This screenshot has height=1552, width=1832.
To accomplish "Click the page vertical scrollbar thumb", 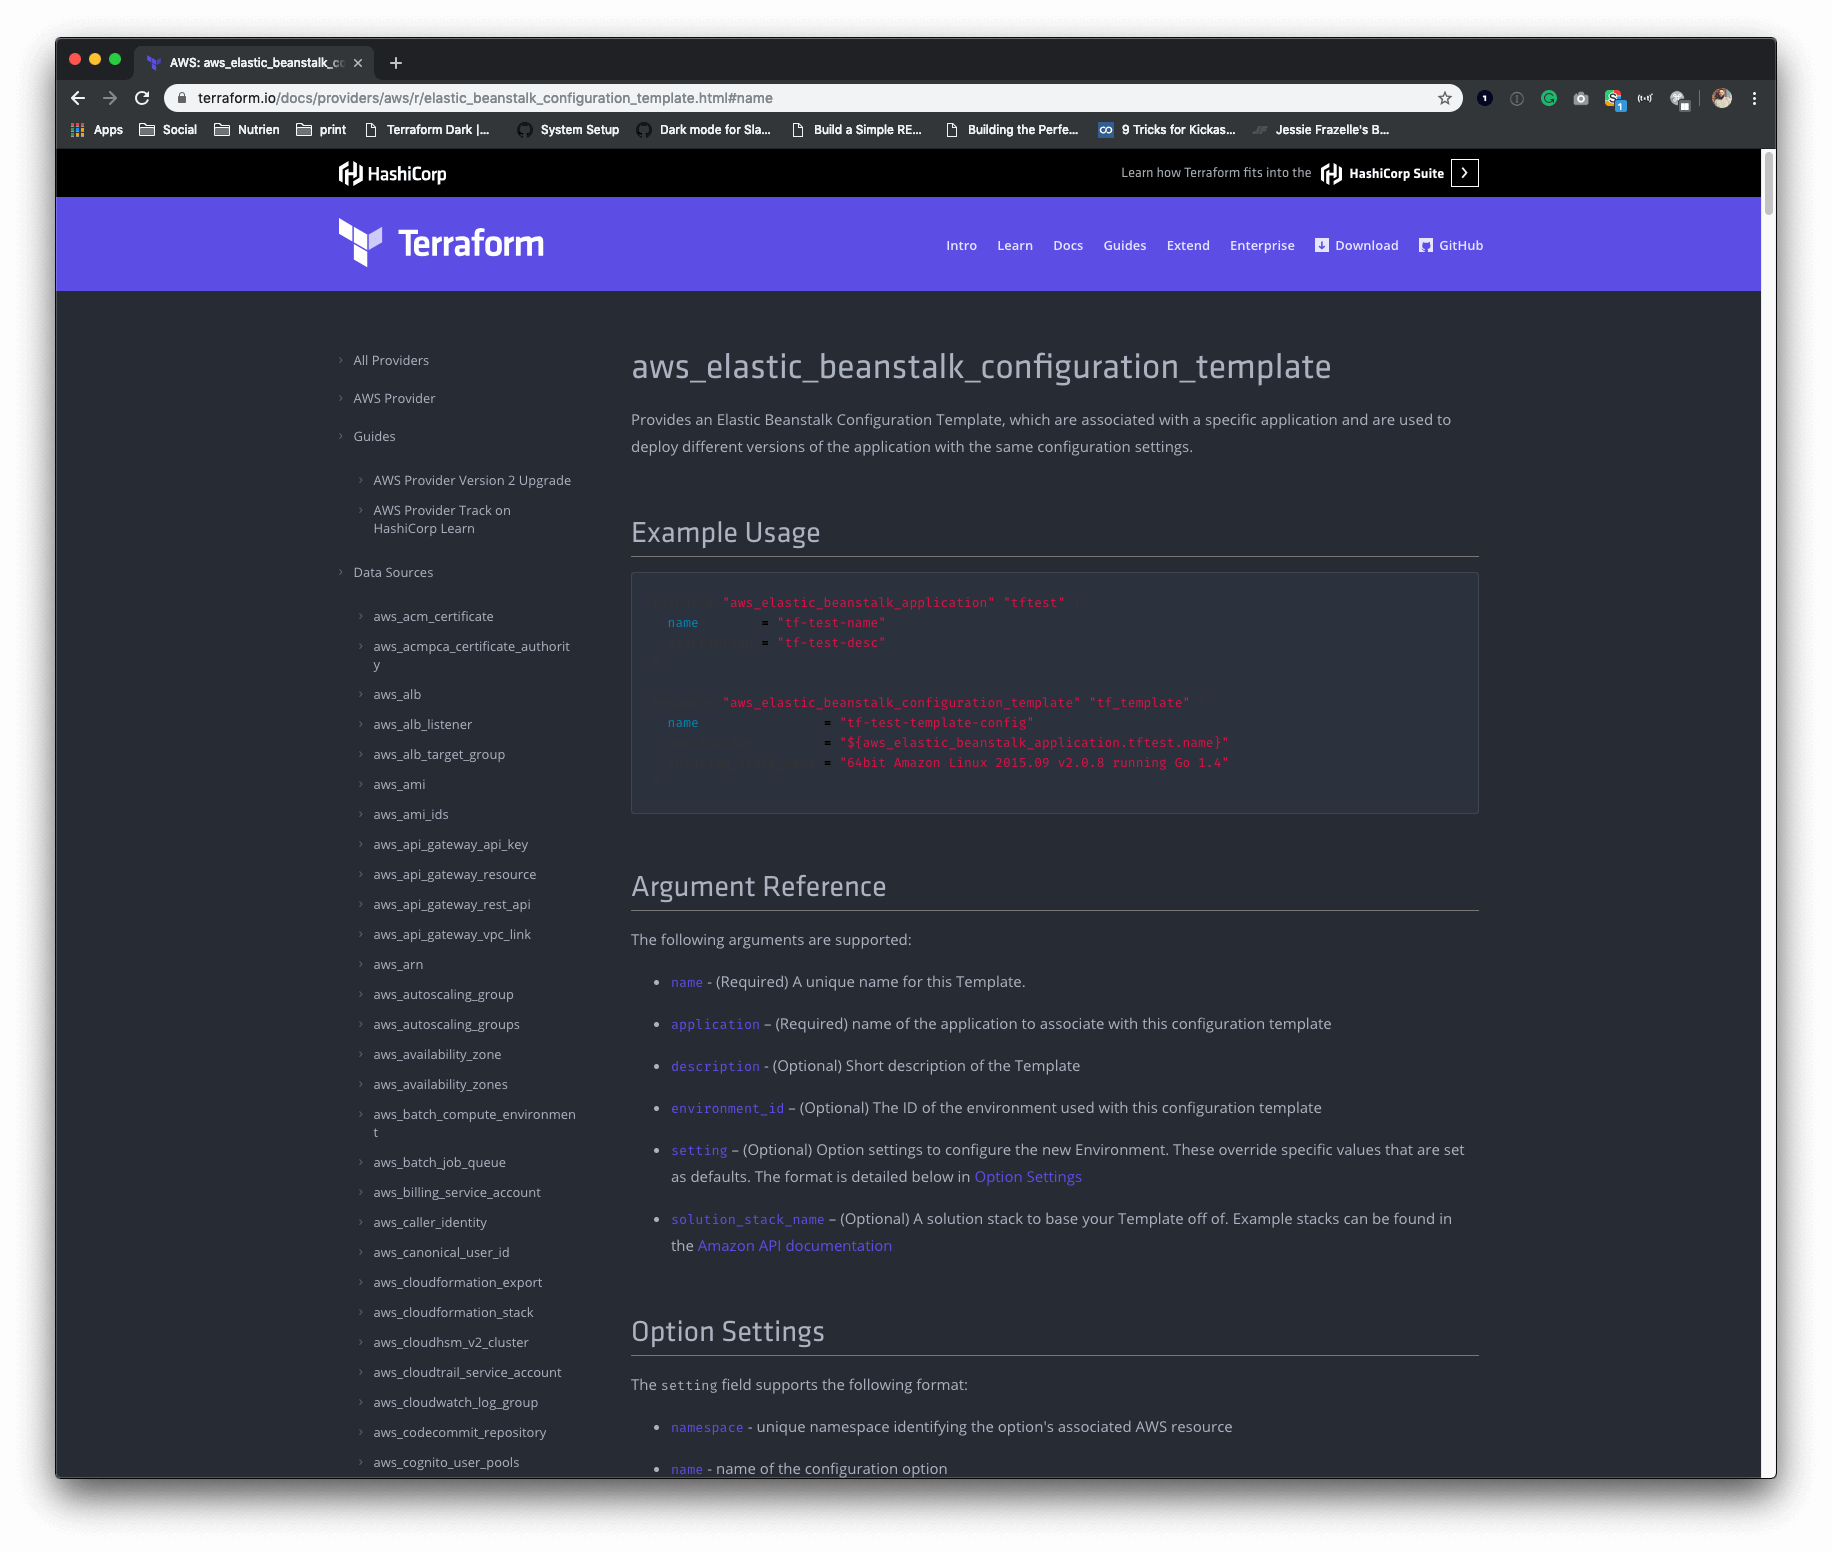I will point(1768,182).
